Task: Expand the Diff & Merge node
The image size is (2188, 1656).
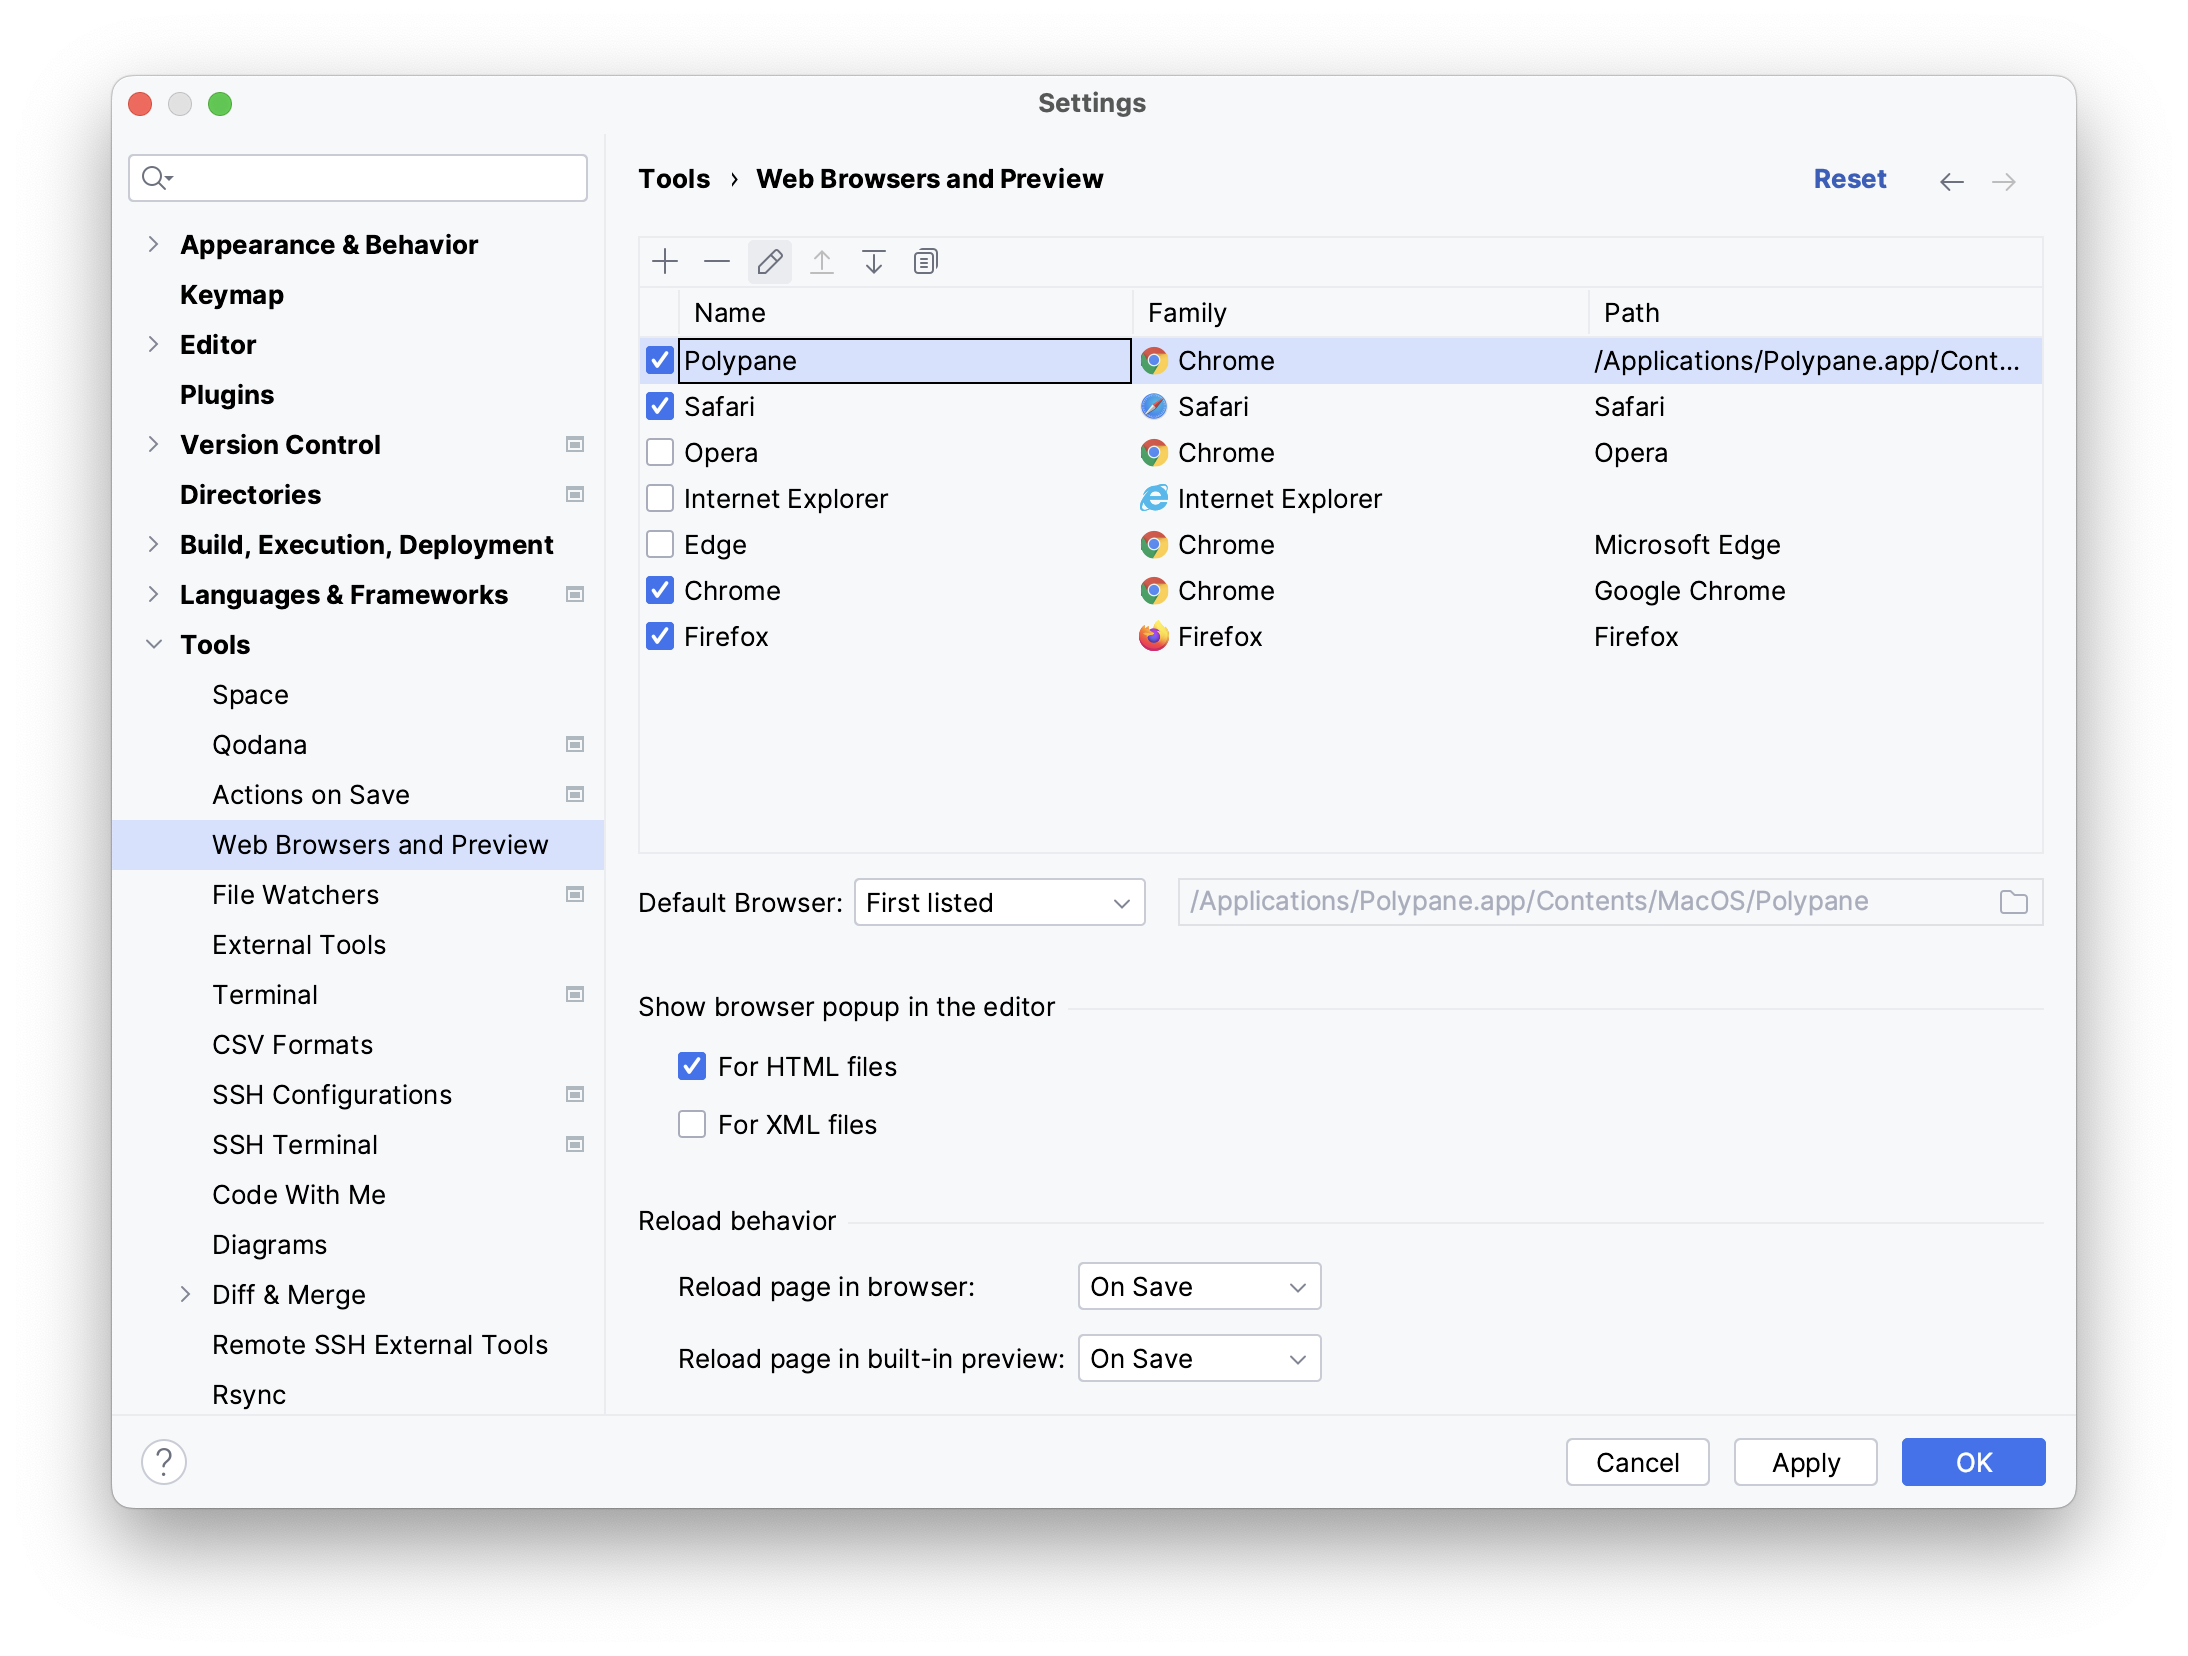Action: pyautogui.click(x=186, y=1294)
